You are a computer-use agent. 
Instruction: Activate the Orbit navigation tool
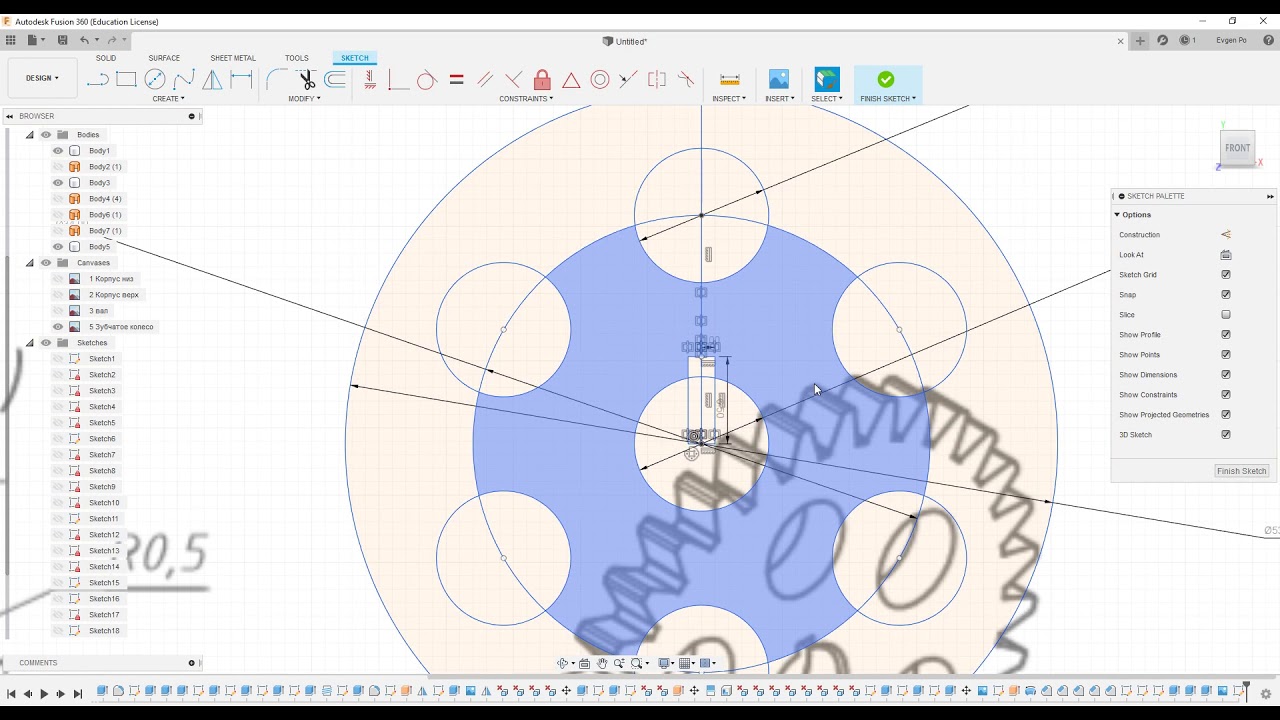click(563, 663)
